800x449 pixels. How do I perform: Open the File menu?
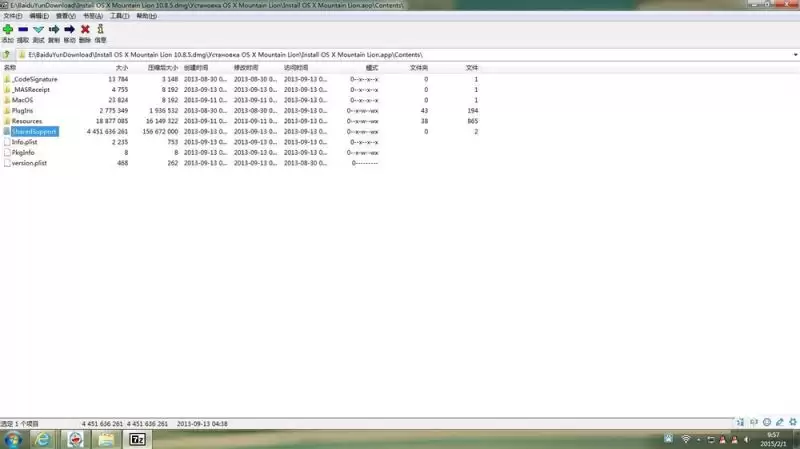click(13, 16)
